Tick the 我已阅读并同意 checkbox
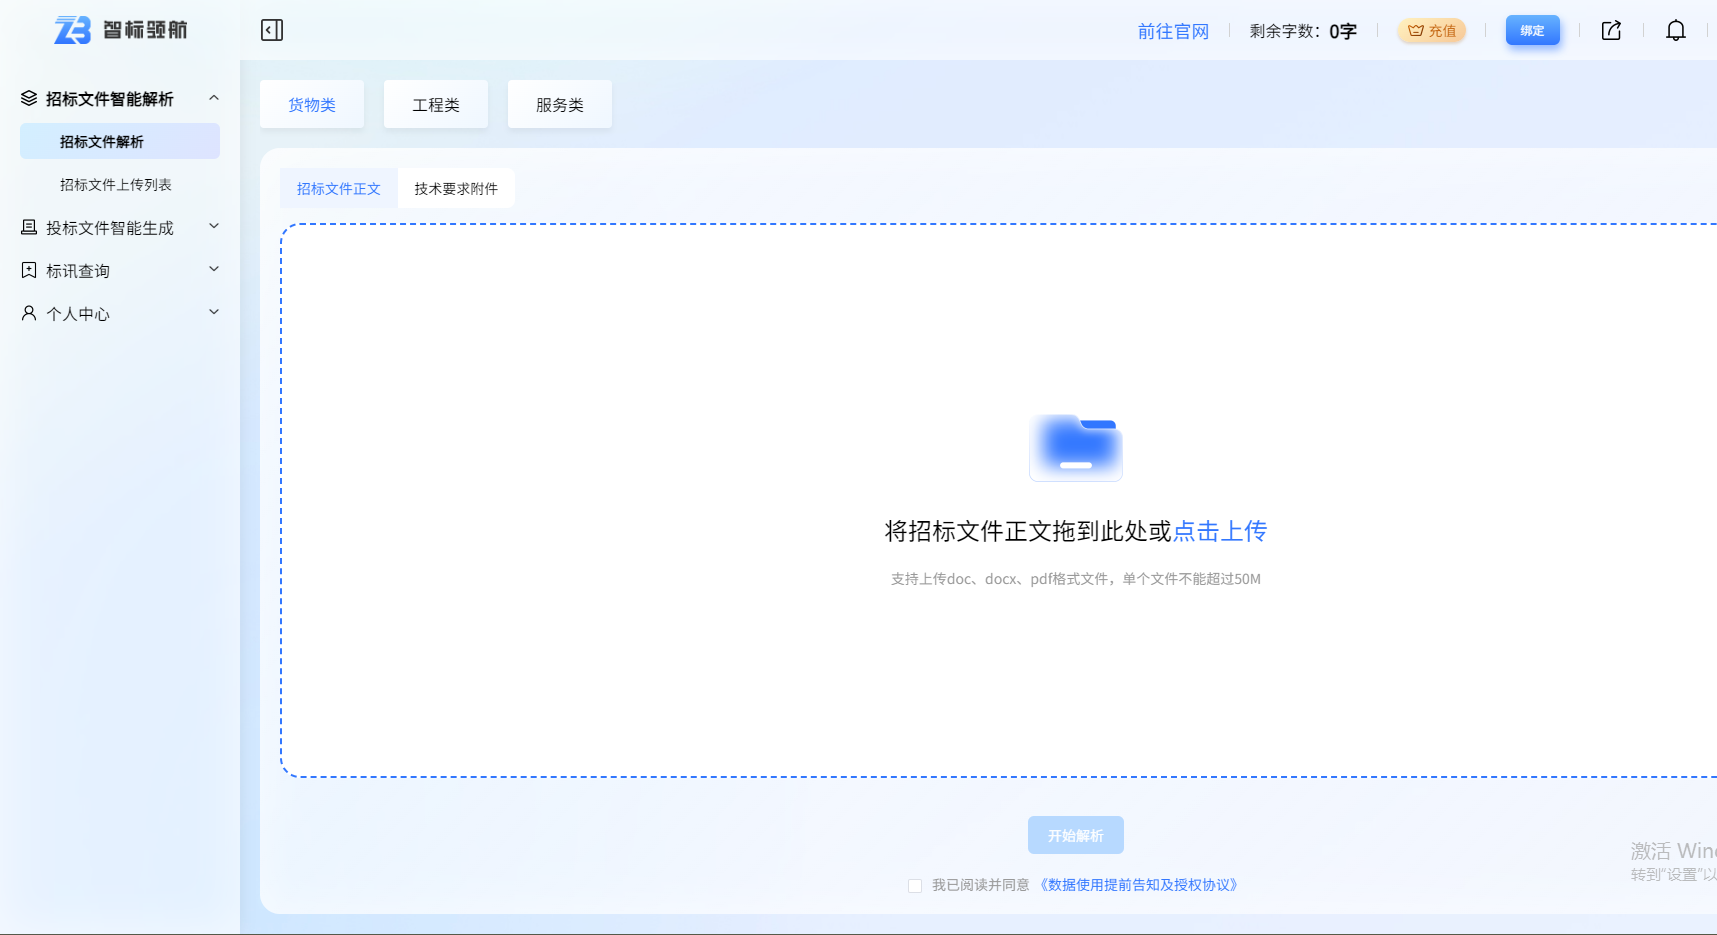This screenshot has height=935, width=1717. click(915, 886)
